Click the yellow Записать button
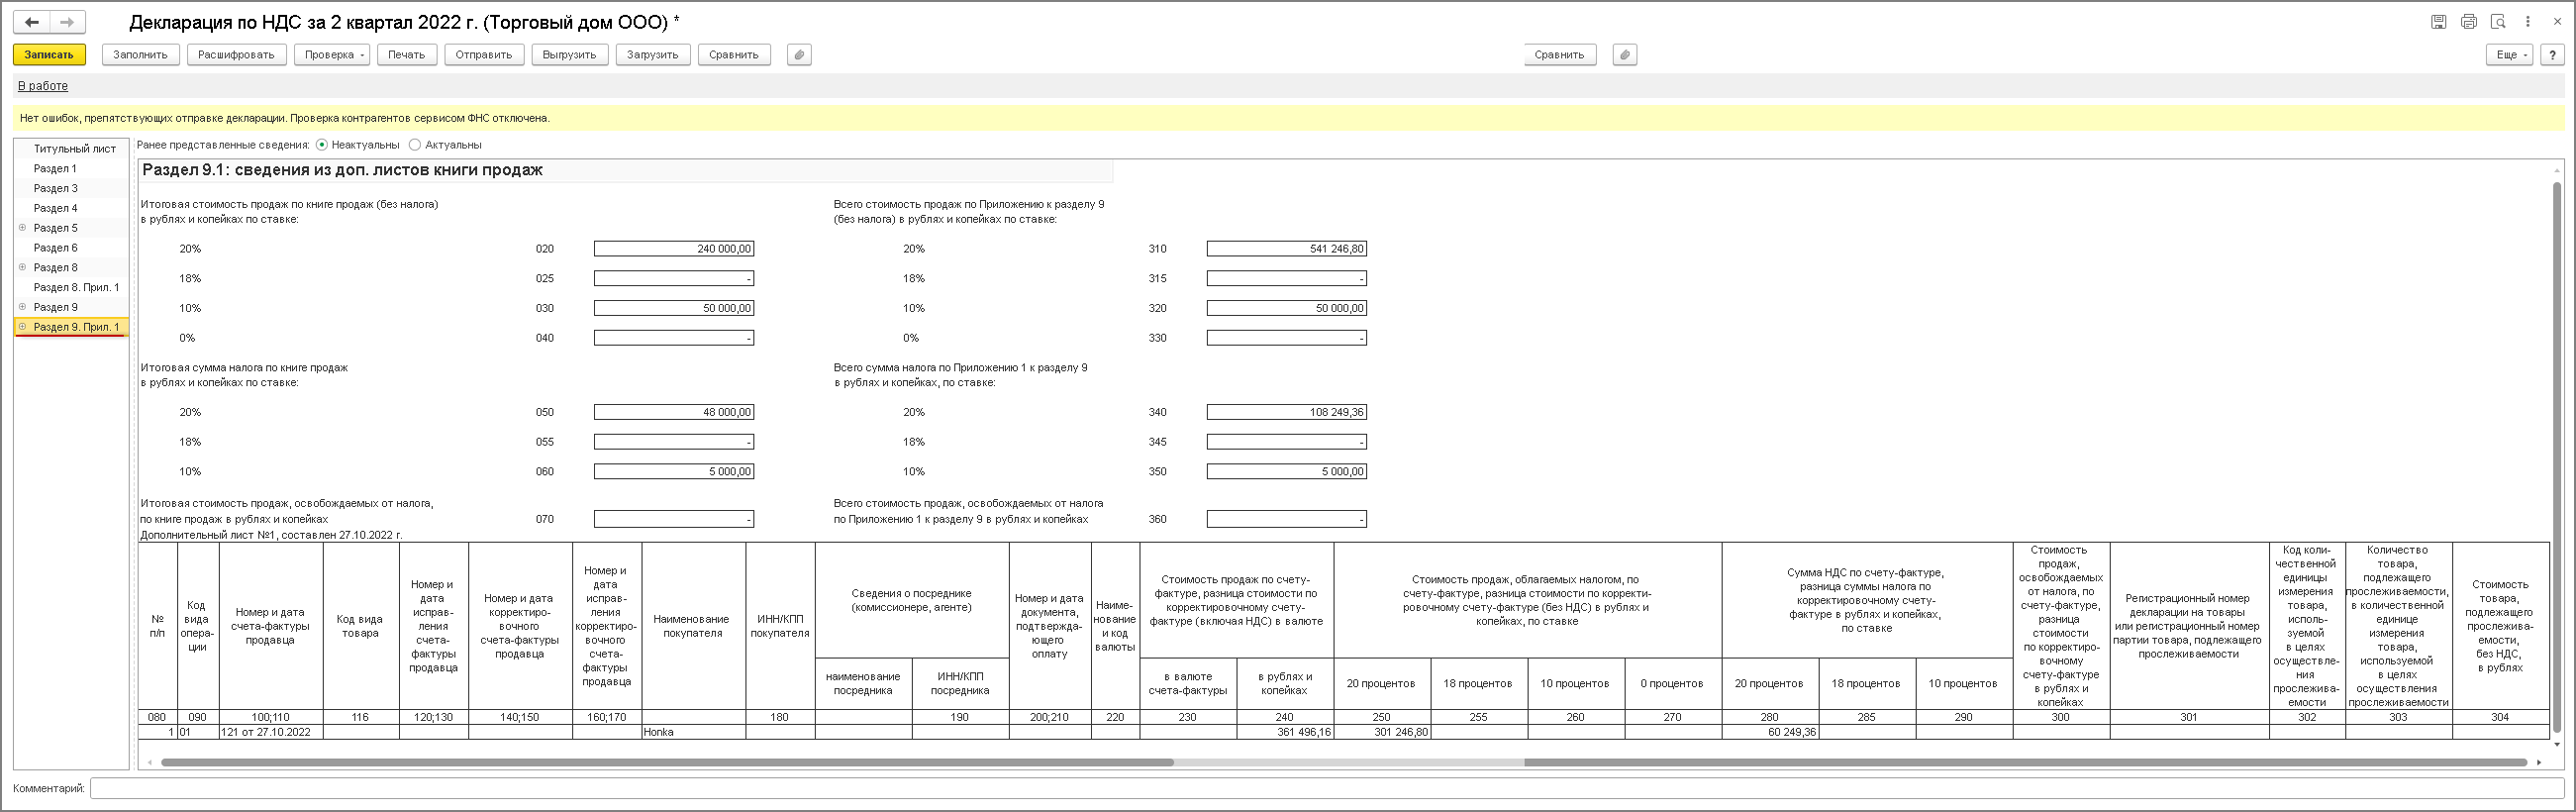2576x812 pixels. point(49,55)
